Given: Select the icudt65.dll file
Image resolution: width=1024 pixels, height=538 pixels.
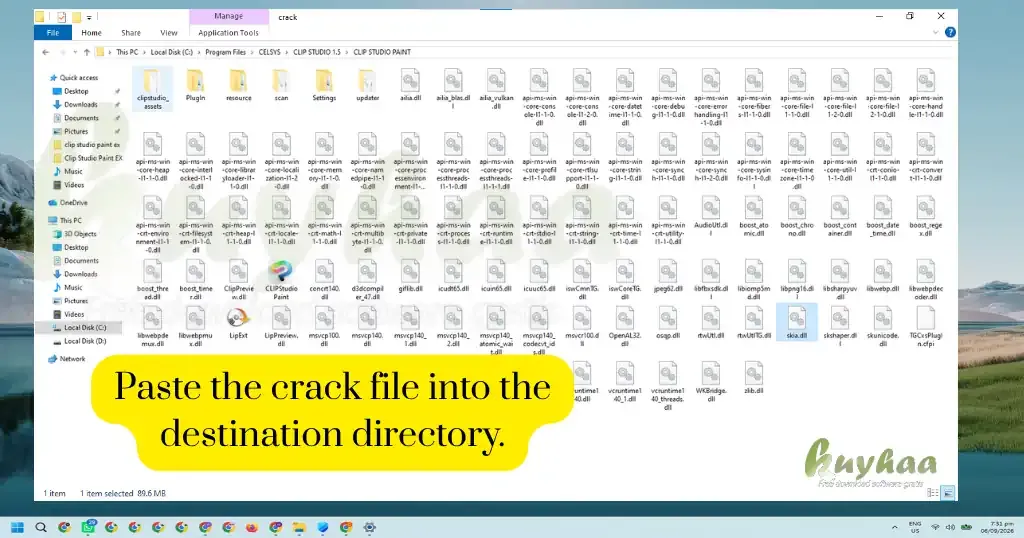Looking at the screenshot, I should tap(453, 276).
